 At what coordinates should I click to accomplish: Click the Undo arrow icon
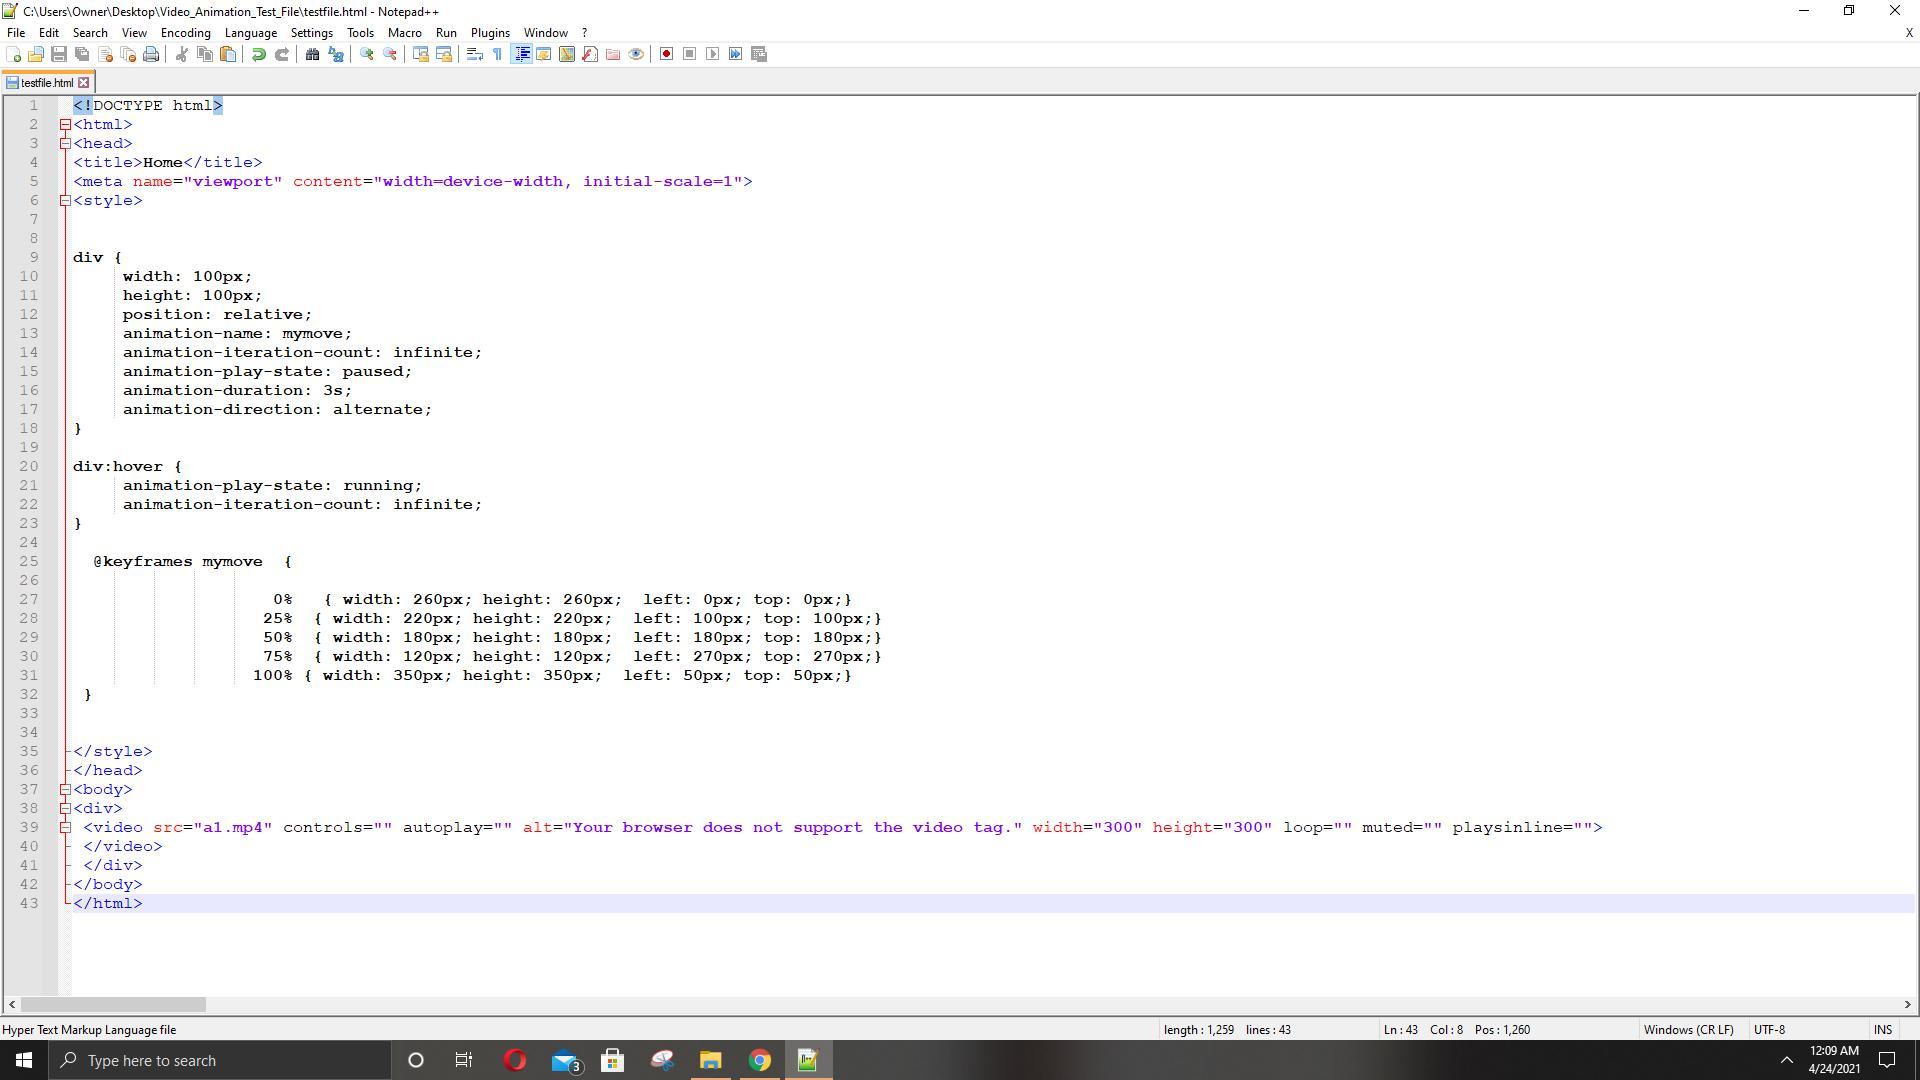[258, 54]
